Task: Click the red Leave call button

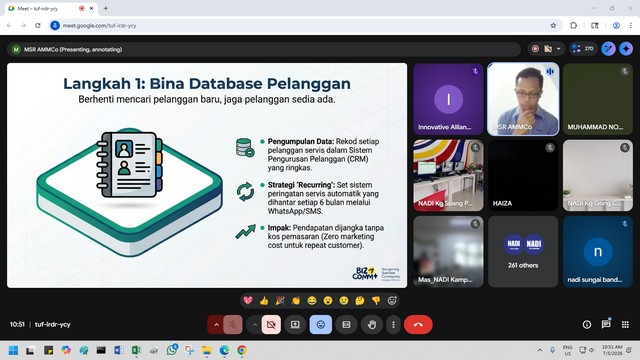Action: (x=418, y=324)
